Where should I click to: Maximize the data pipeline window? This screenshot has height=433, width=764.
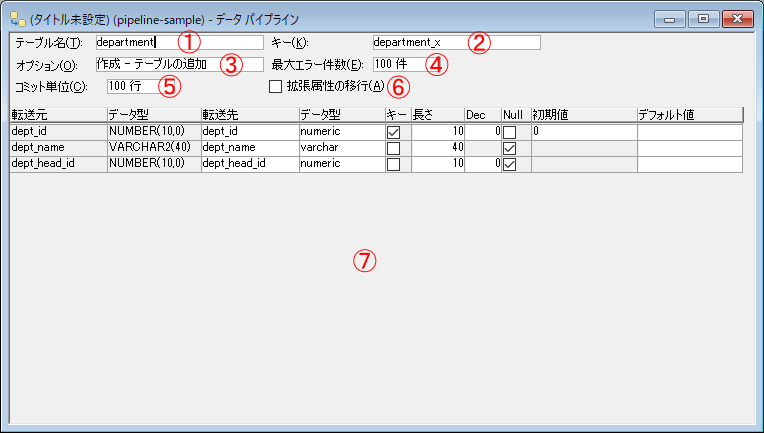[703, 18]
